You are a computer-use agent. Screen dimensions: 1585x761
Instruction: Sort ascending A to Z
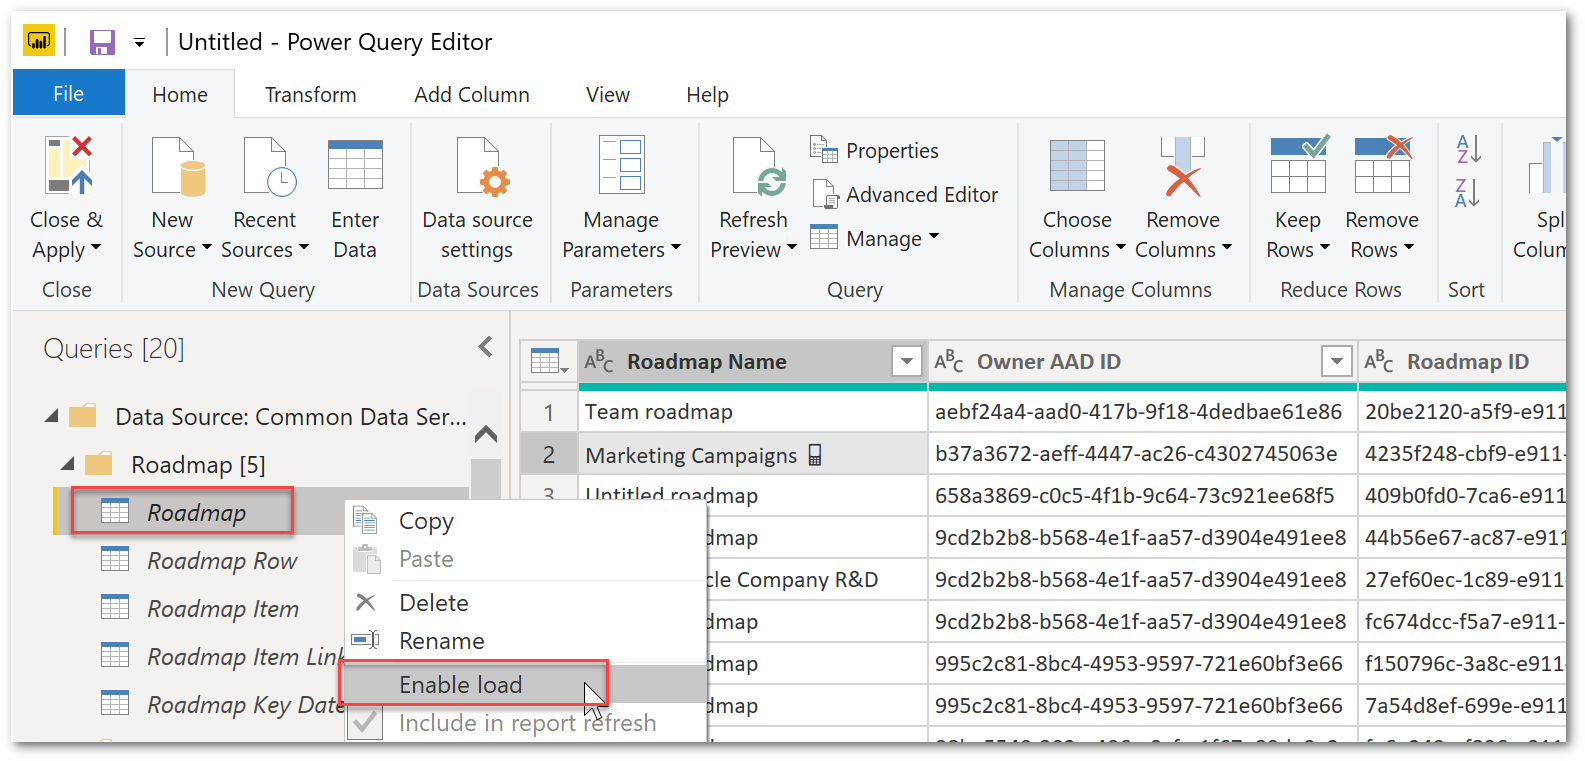pos(1467,149)
